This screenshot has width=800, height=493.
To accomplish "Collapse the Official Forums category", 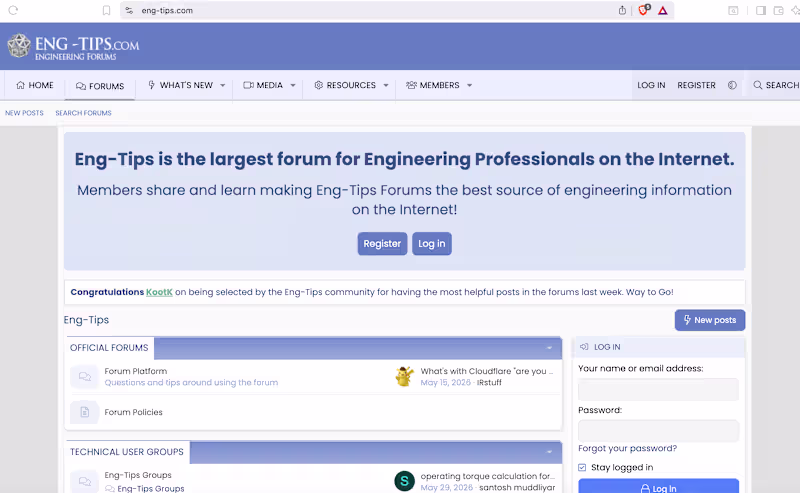I will coord(549,348).
